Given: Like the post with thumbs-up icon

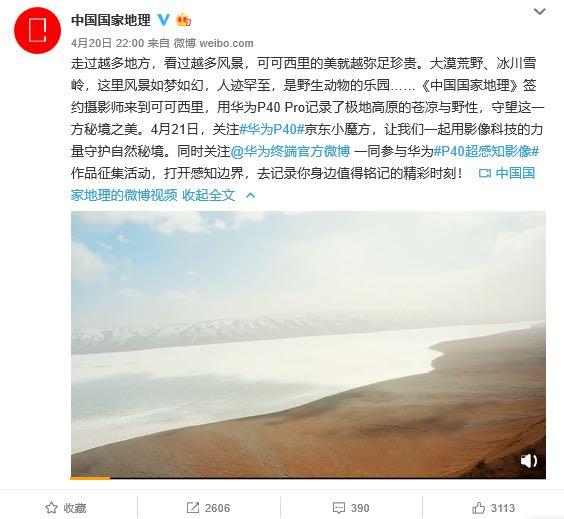Looking at the screenshot, I should [x=494, y=508].
